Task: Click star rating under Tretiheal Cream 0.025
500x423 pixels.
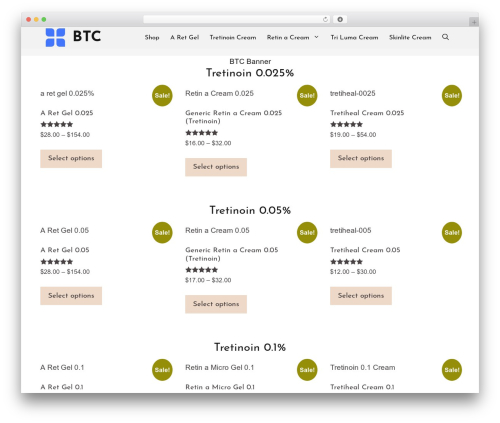Action: (346, 124)
